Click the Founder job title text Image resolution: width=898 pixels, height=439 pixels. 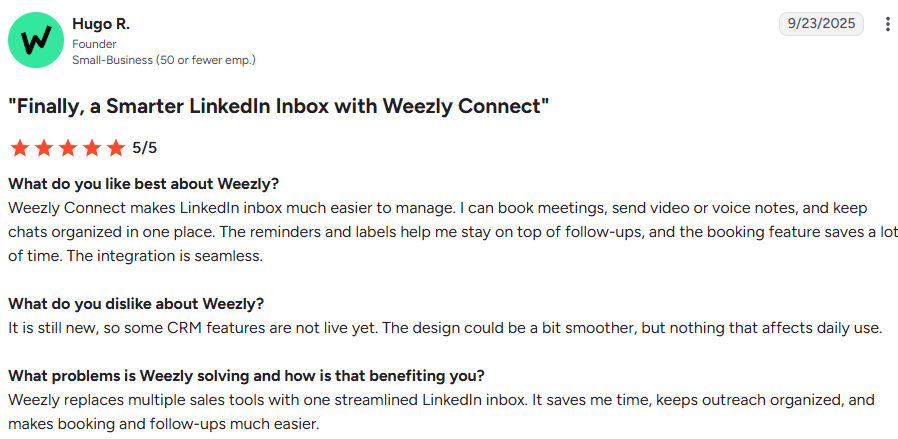[x=94, y=44]
